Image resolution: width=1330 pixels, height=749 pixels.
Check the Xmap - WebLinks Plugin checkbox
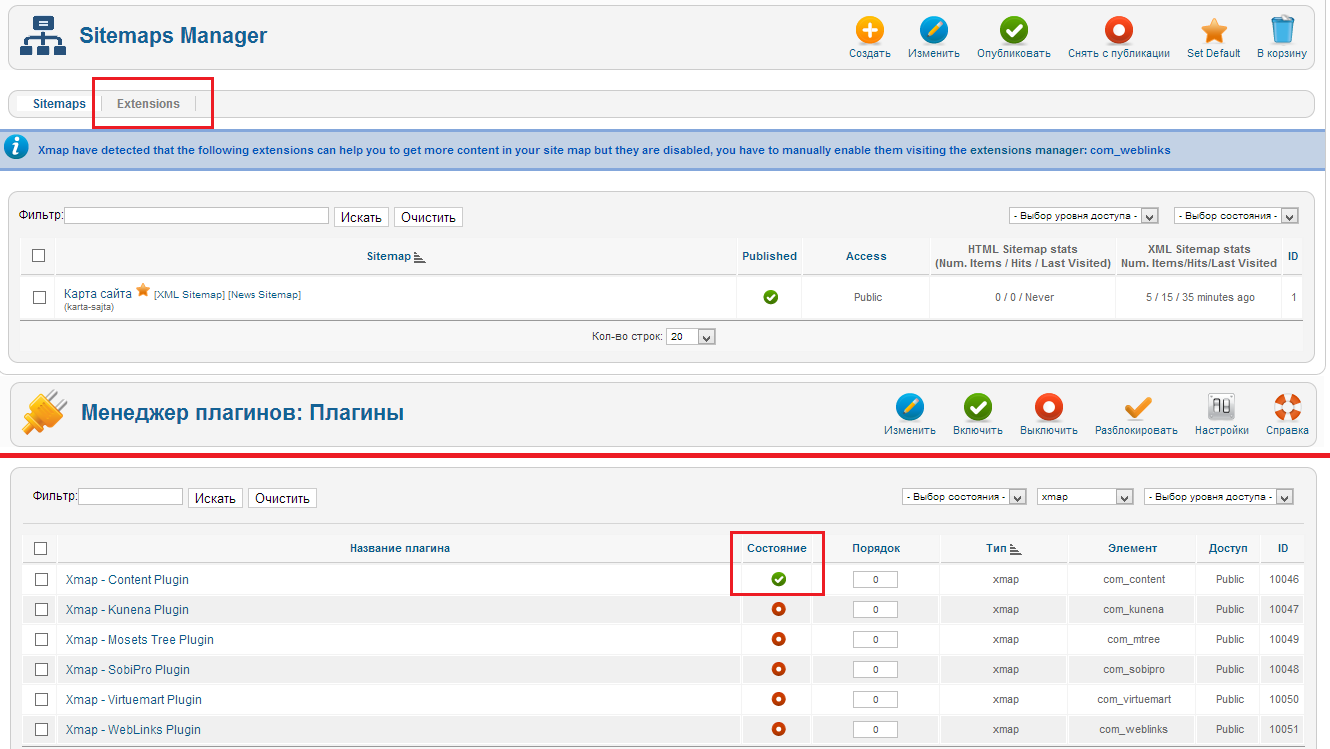coord(41,729)
